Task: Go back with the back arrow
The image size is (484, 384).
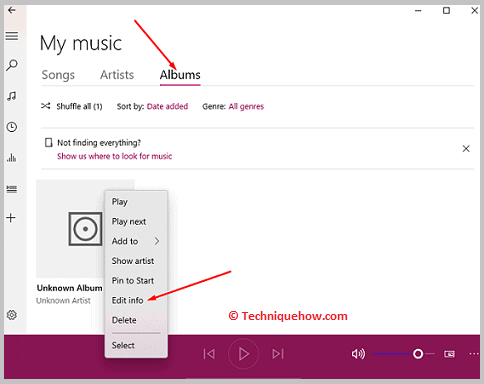Action: (x=12, y=10)
